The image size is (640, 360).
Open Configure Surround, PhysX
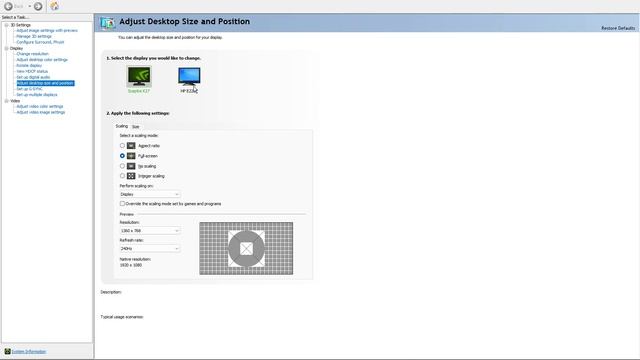point(40,42)
